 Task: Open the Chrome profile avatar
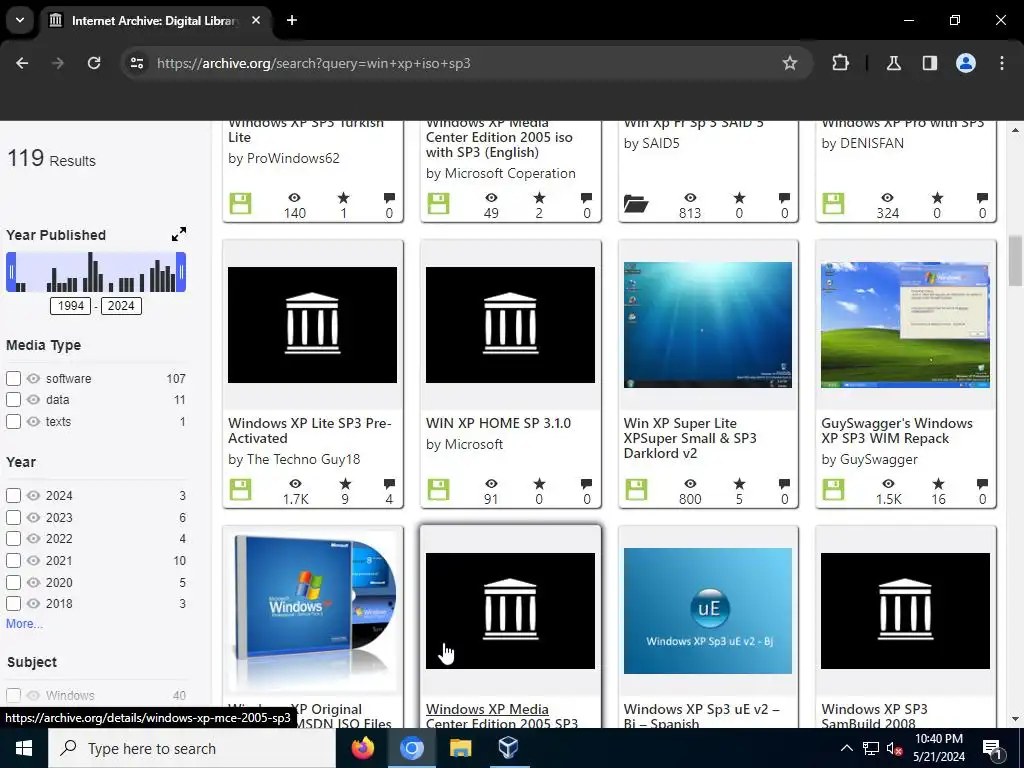(965, 63)
